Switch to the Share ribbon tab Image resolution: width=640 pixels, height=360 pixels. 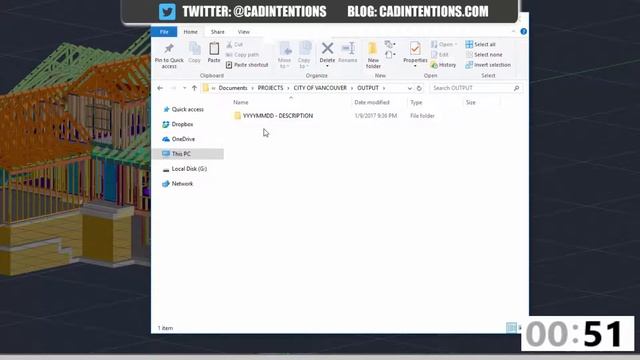pos(218,32)
